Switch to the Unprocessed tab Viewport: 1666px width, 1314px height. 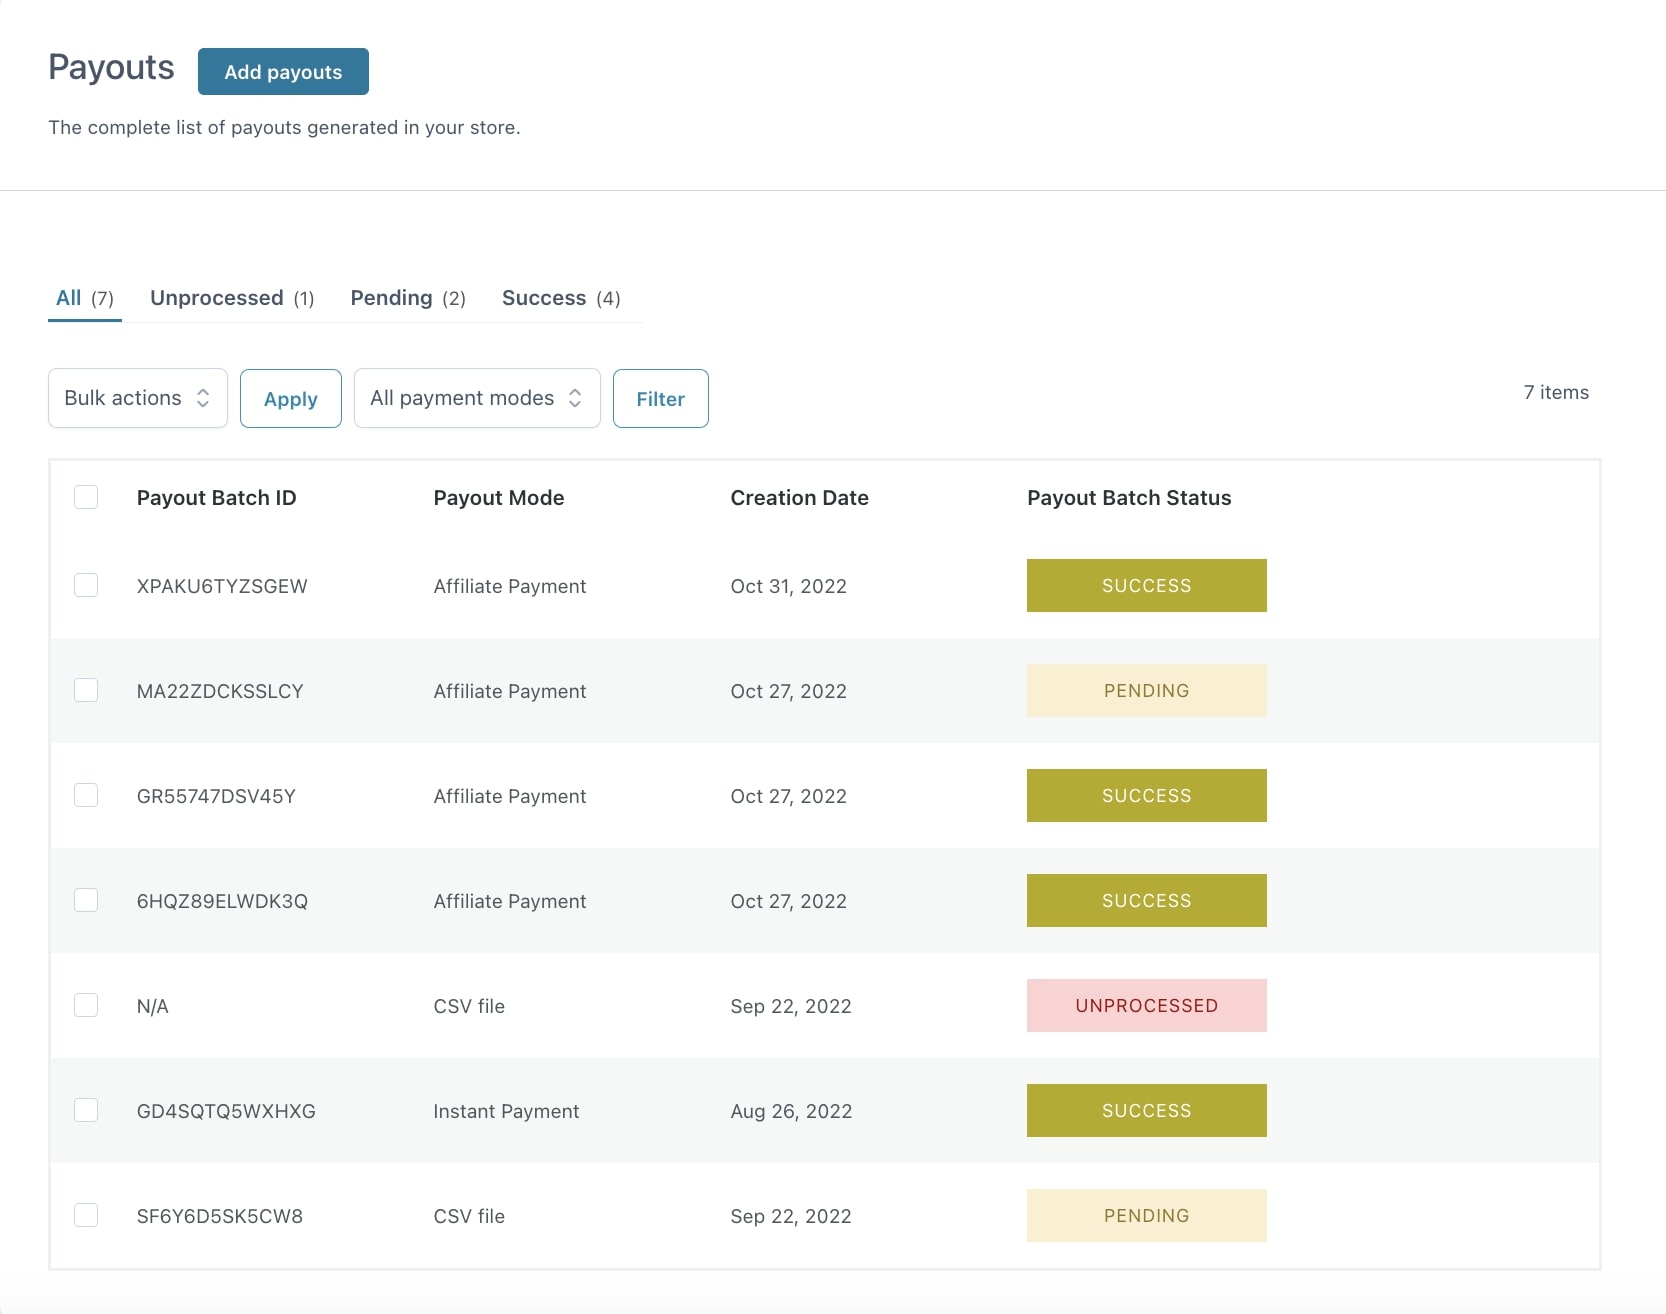[231, 298]
